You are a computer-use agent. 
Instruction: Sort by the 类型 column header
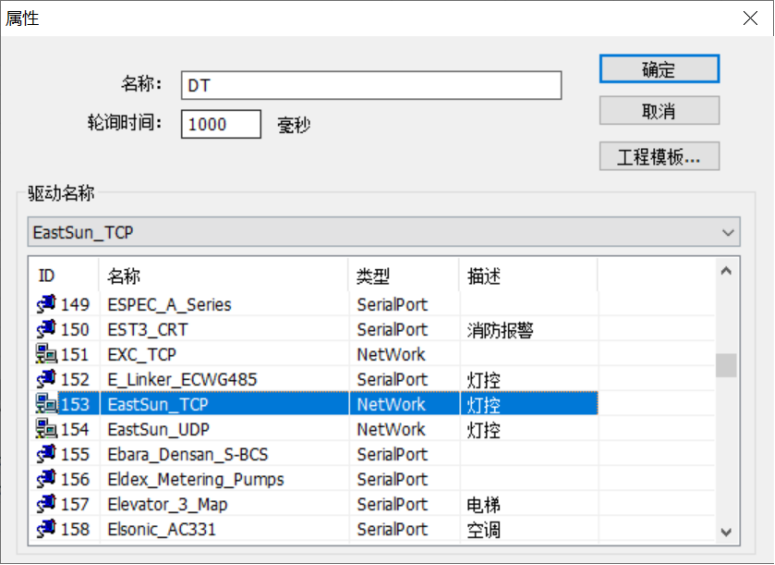(404, 275)
